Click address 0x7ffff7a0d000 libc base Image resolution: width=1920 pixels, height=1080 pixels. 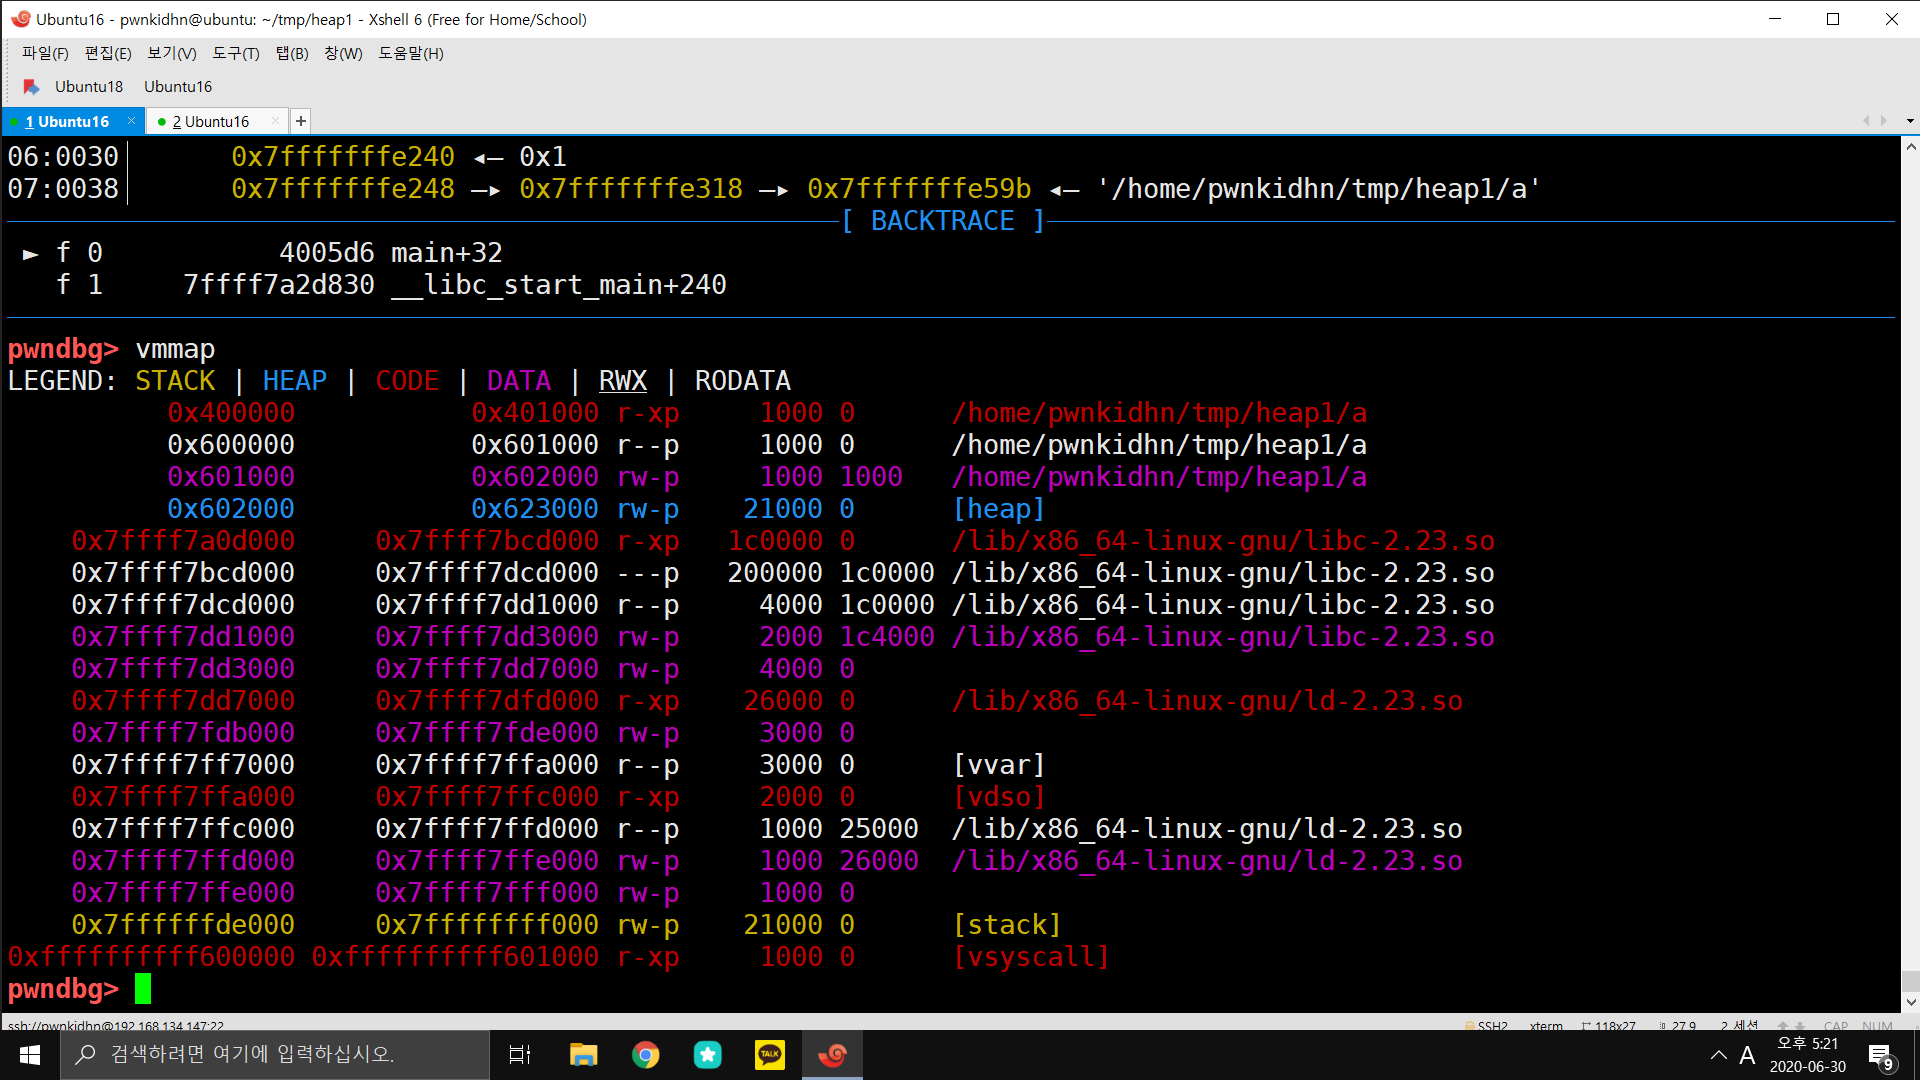click(x=183, y=541)
